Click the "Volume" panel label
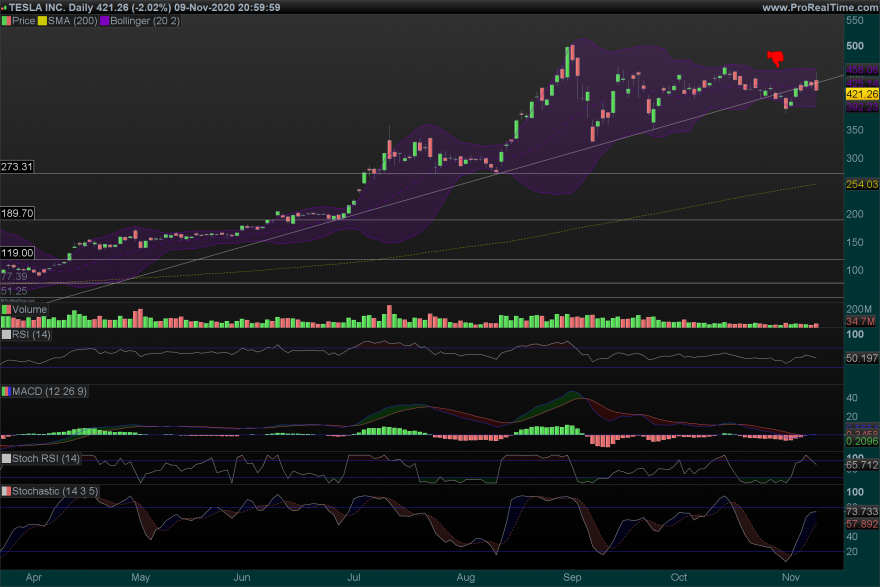The width and height of the screenshot is (880, 587). point(29,309)
